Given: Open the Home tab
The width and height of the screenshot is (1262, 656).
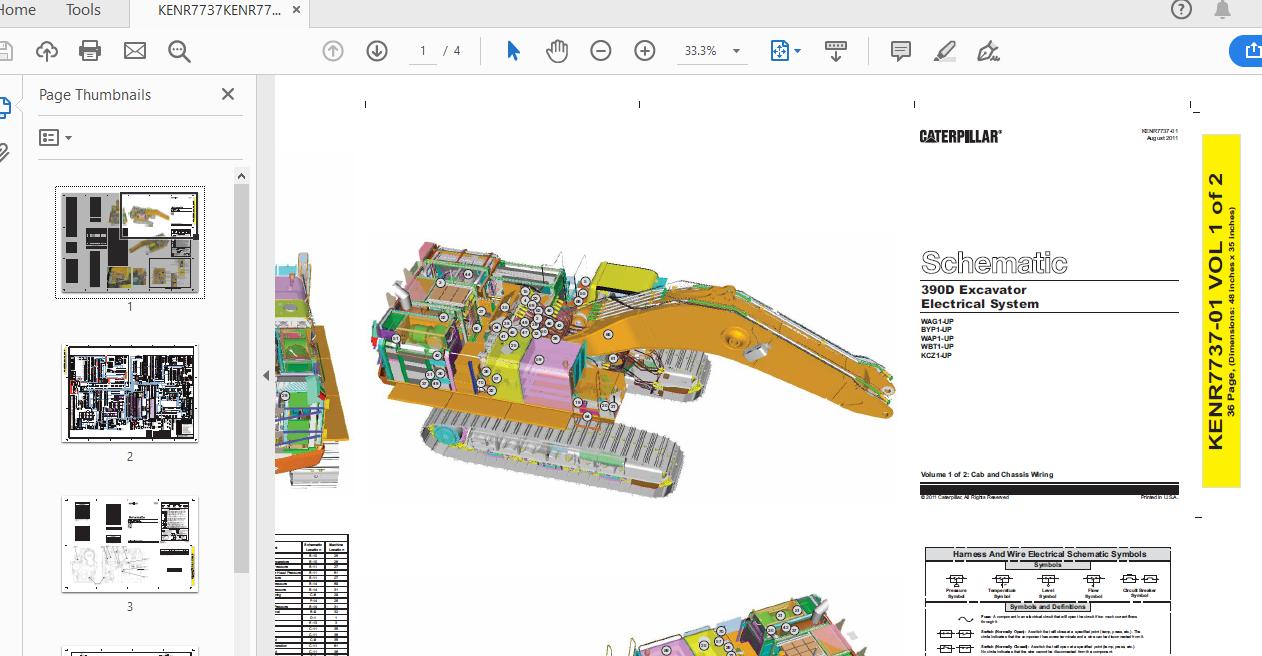Looking at the screenshot, I should pos(16,10).
